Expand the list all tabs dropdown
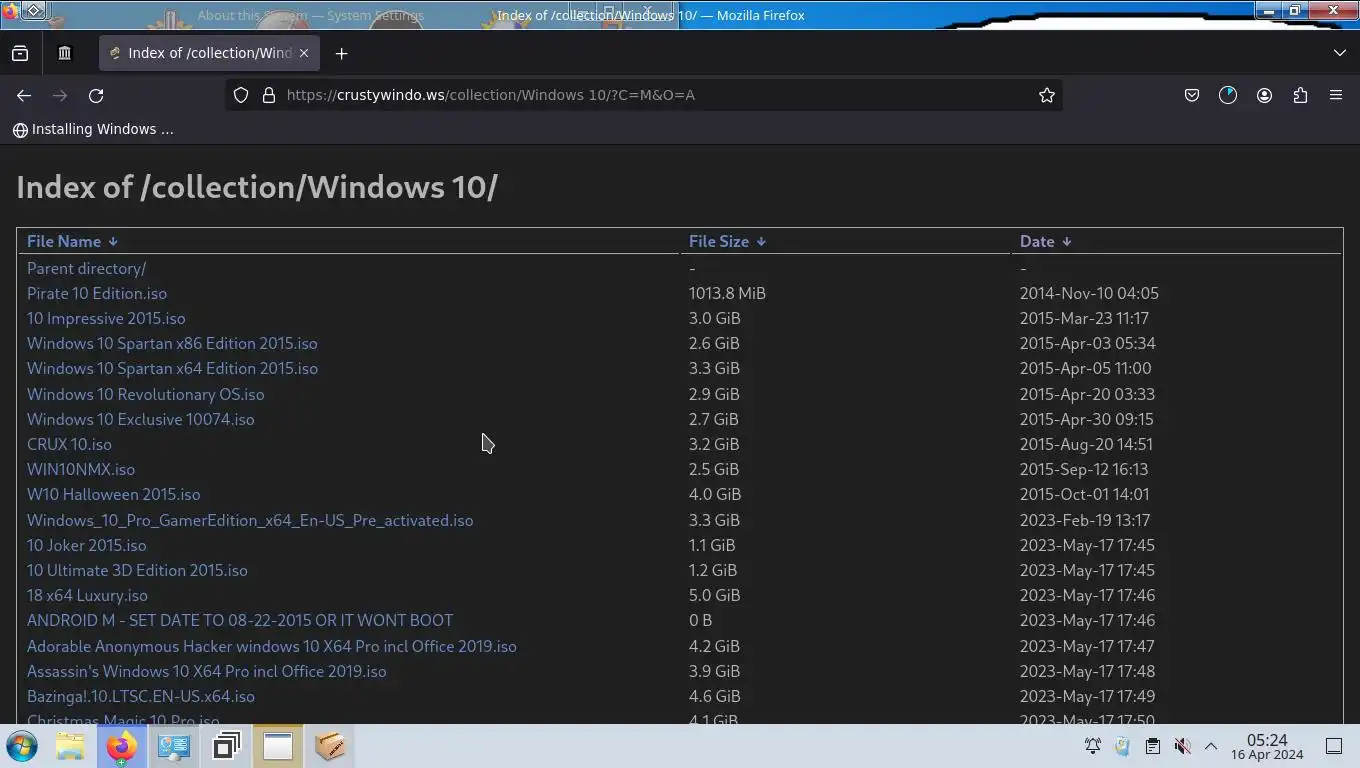The image size is (1360, 768). 1340,53
